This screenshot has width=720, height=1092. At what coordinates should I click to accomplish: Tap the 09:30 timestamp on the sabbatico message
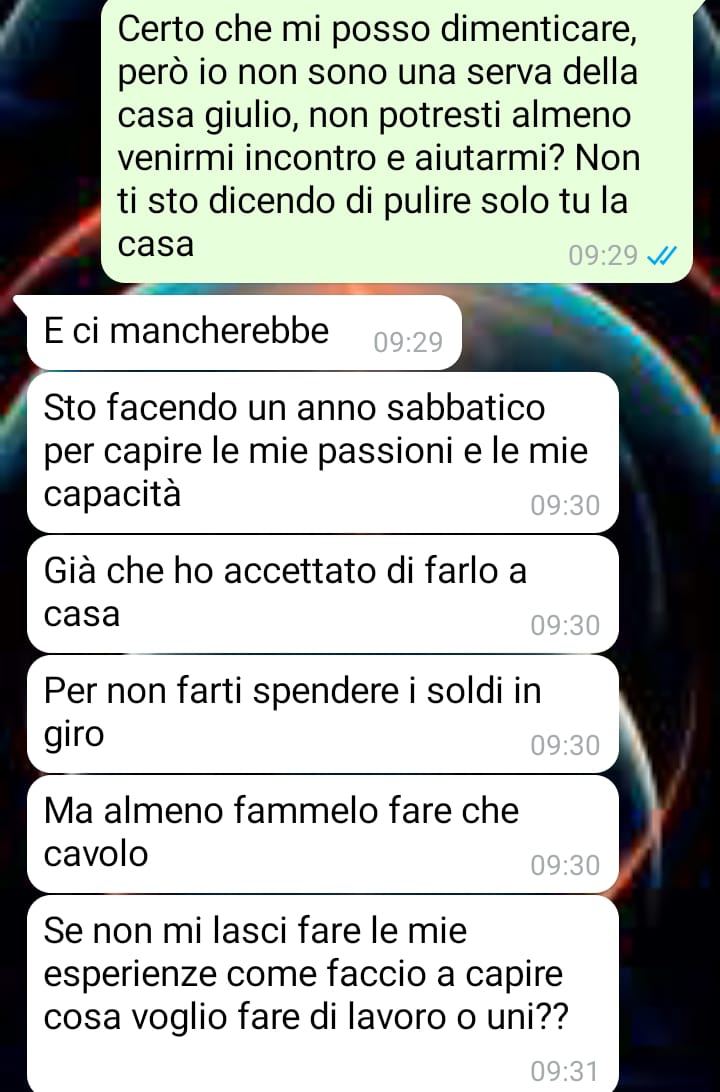point(565,506)
